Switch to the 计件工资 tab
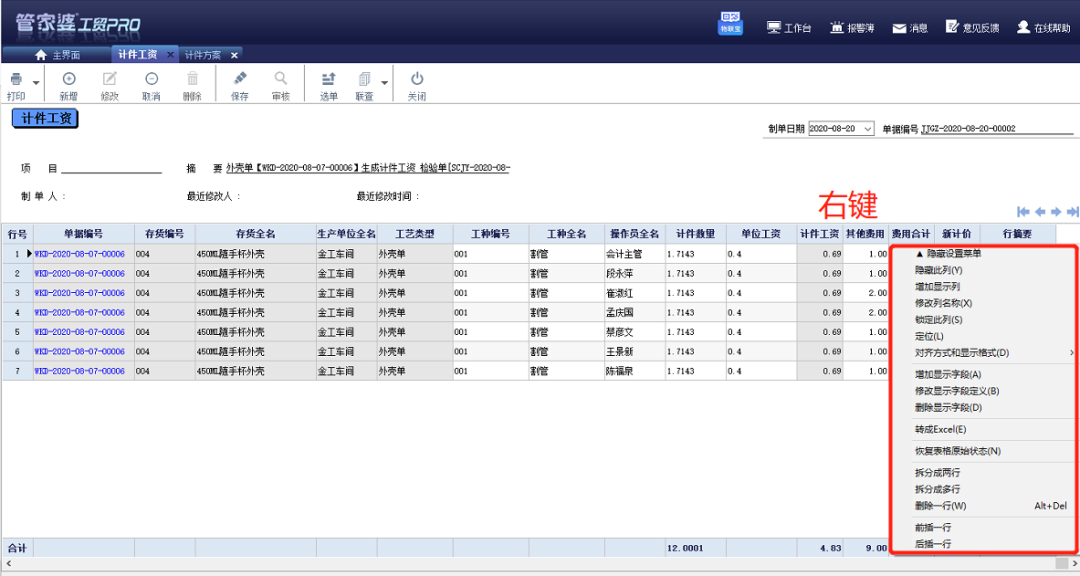The image size is (1080, 576). click(138, 54)
